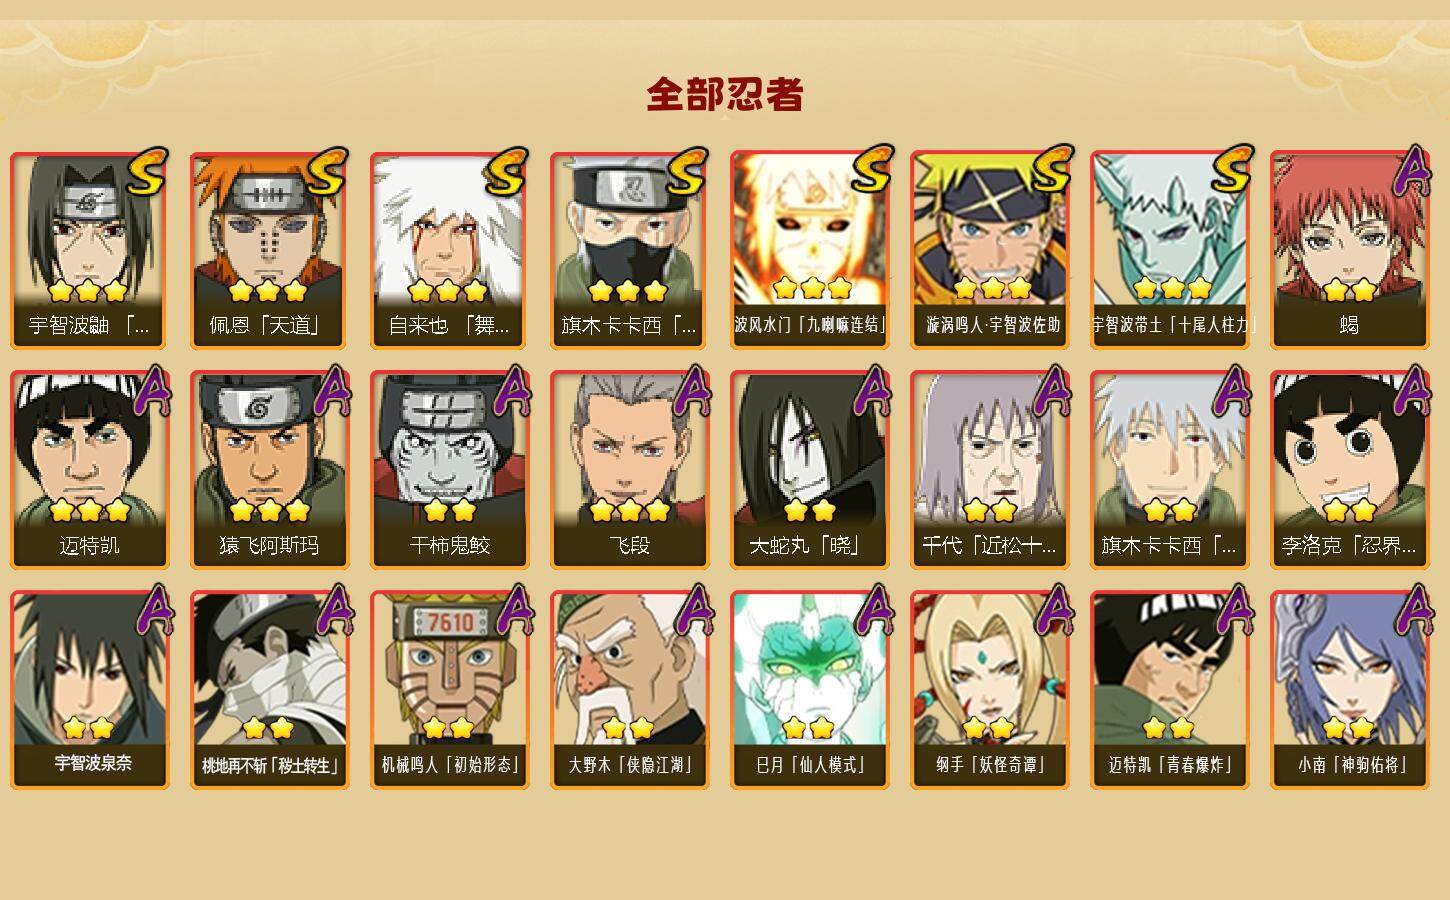Viewport: 1450px width, 900px height.
Task: Open the 桃地再不斩「秽土转生」 card
Action: coord(270,690)
